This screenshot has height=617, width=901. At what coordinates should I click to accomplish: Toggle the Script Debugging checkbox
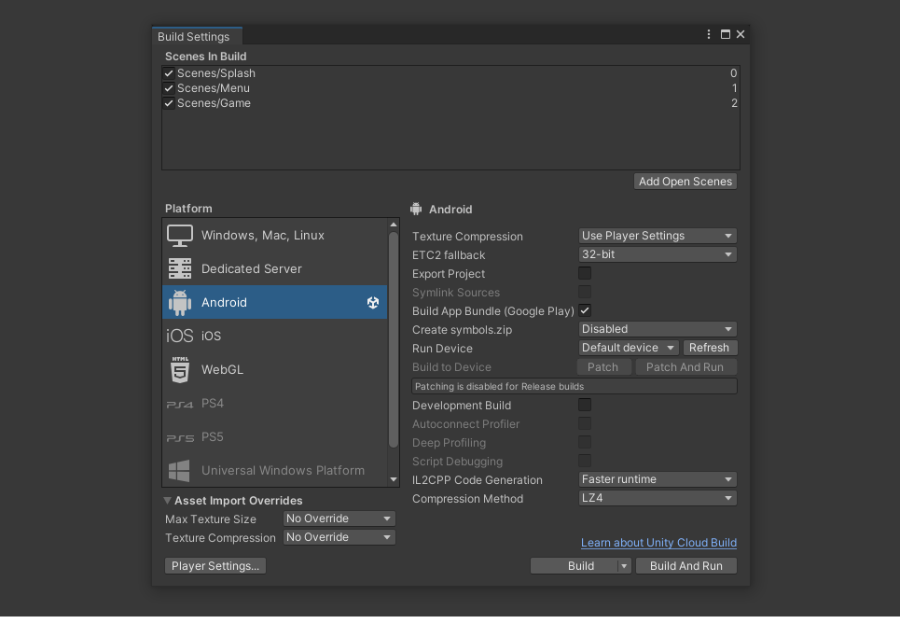pyautogui.click(x=585, y=461)
